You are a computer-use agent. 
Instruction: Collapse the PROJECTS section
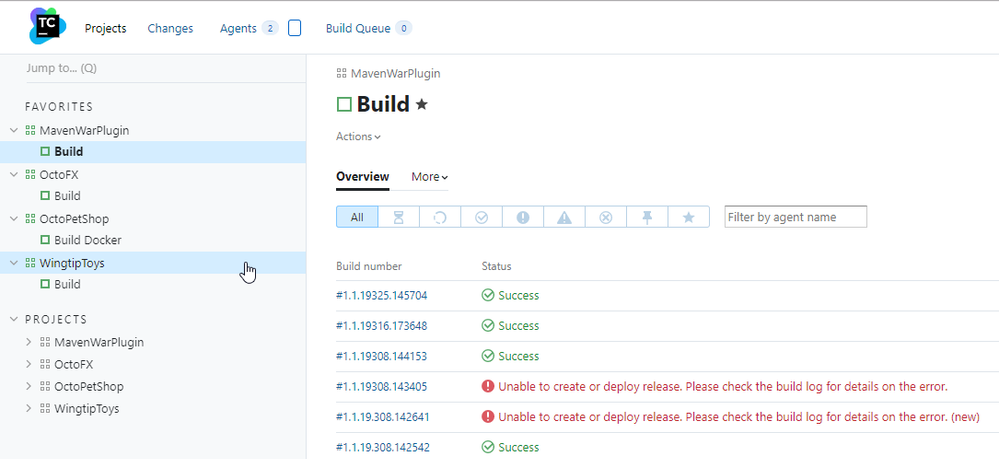coord(14,319)
